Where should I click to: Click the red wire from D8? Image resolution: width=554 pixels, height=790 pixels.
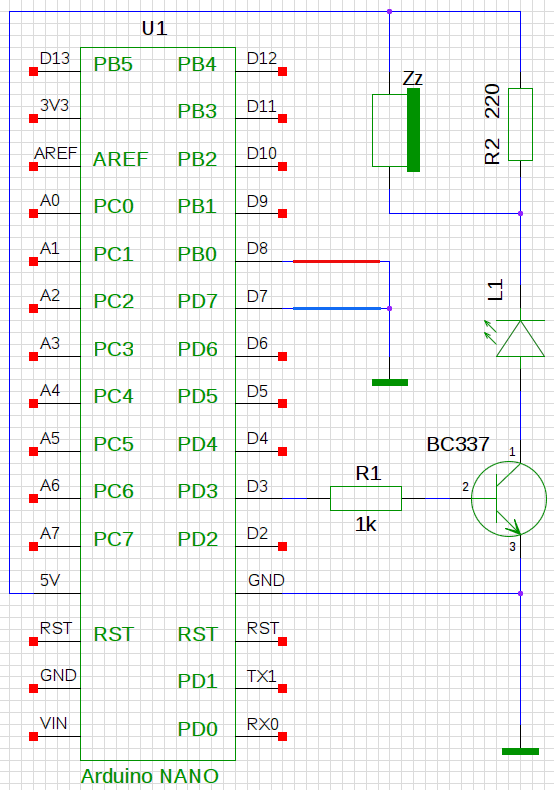click(x=336, y=261)
